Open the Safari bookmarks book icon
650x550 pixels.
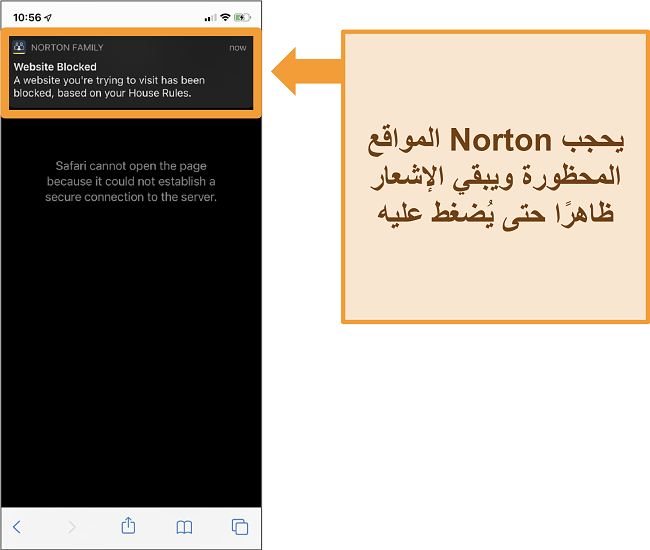pos(184,527)
